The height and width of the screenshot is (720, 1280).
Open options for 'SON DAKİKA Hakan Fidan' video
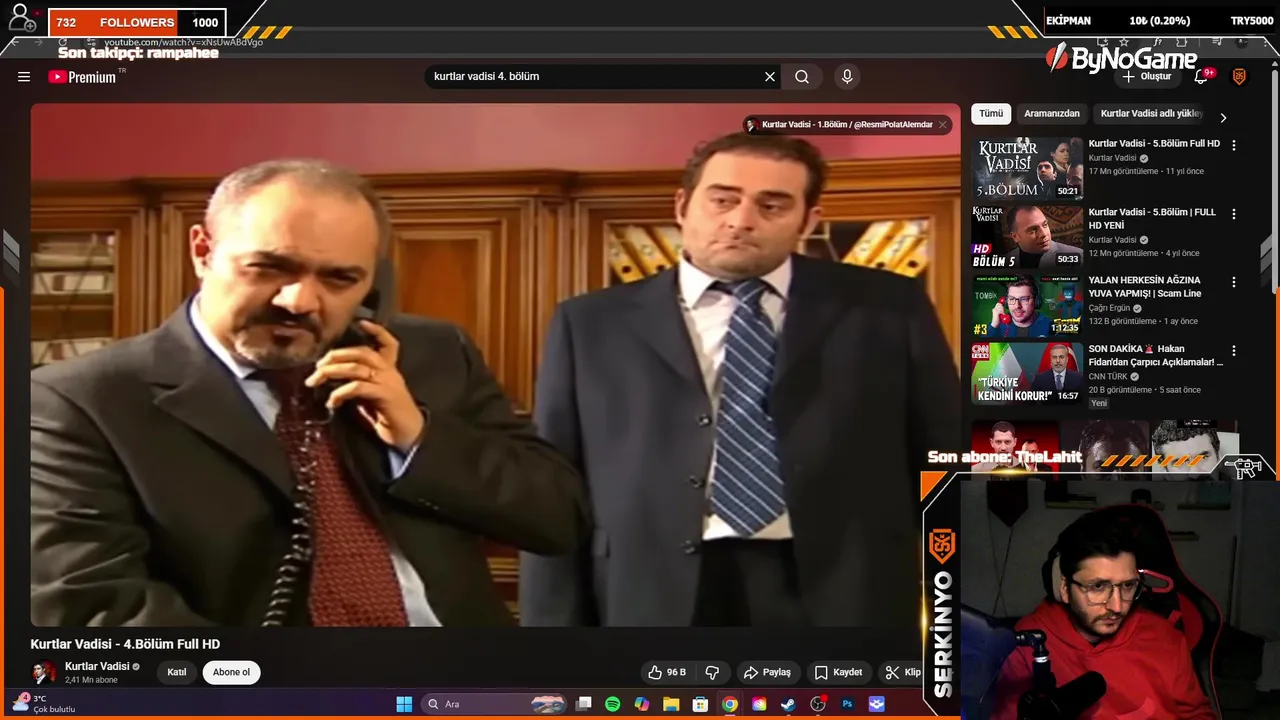1233,351
